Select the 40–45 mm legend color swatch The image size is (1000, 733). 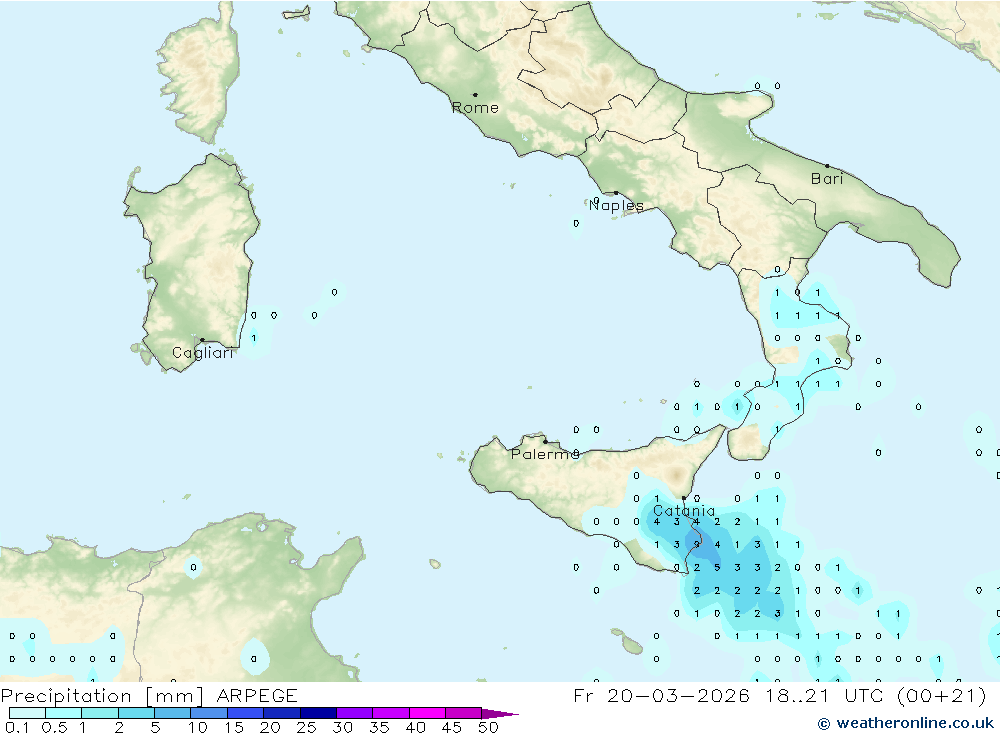pyautogui.click(x=427, y=713)
